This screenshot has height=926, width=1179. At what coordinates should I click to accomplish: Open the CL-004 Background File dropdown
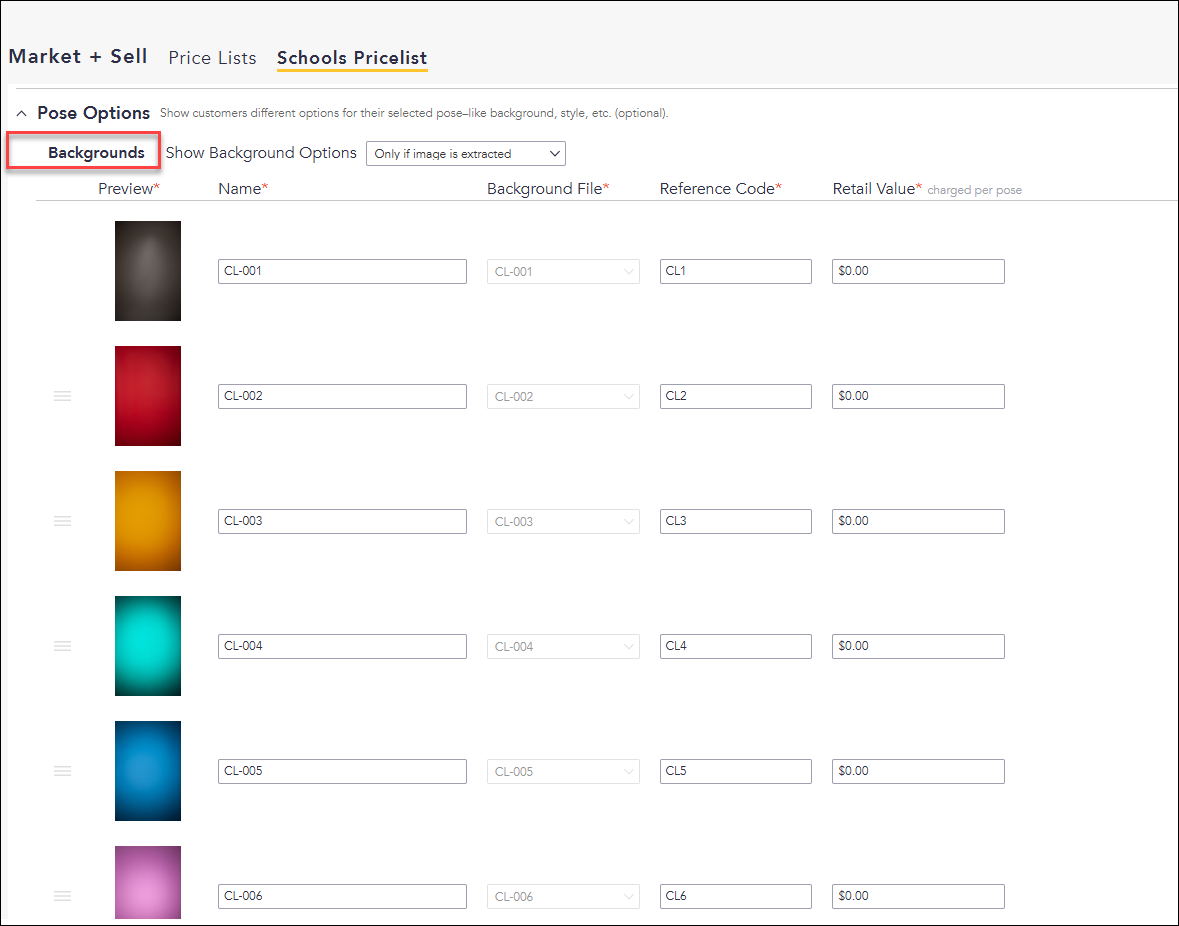tap(563, 646)
